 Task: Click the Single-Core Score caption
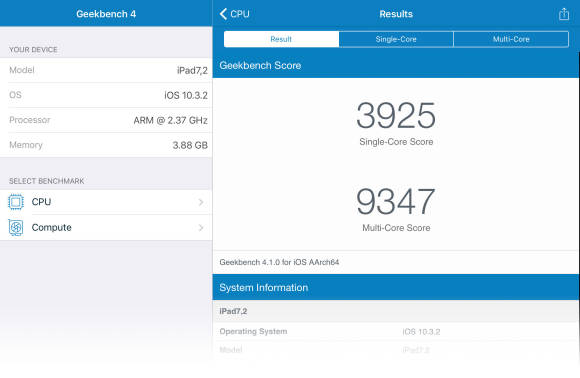[396, 142]
